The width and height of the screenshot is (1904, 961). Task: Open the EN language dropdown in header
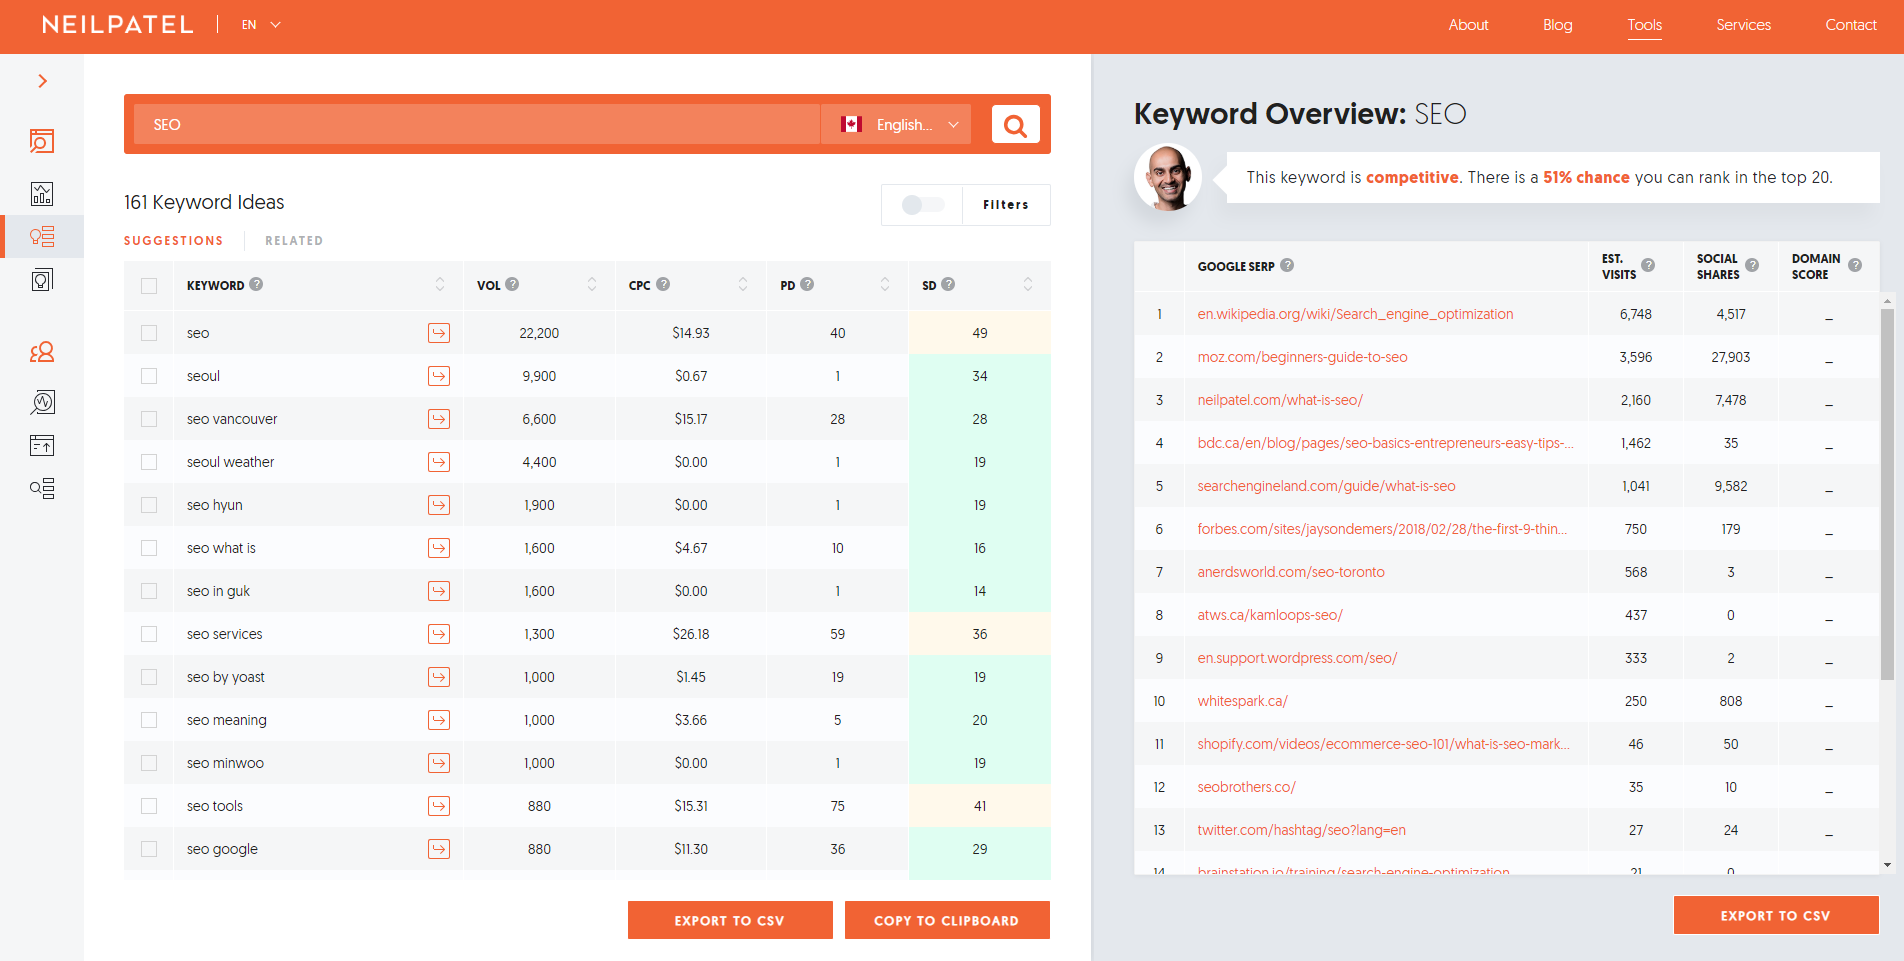tap(261, 25)
